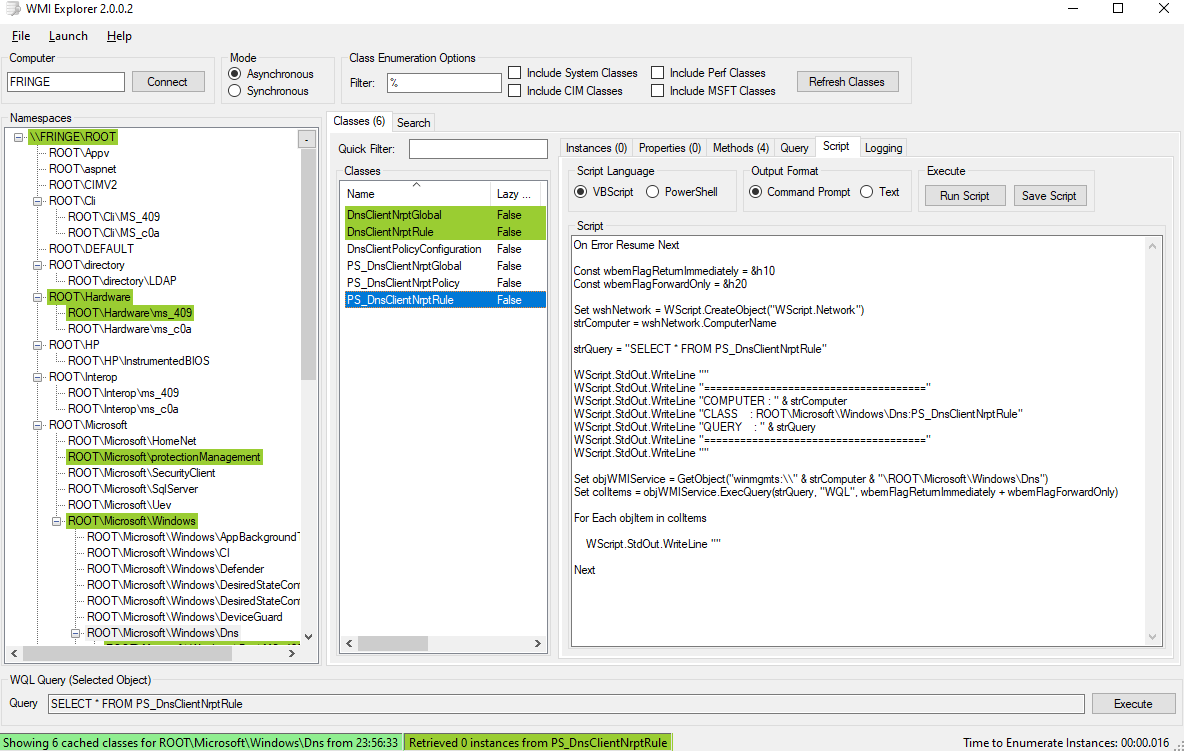Click the Refresh Classes button
1184x751 pixels.
(847, 82)
